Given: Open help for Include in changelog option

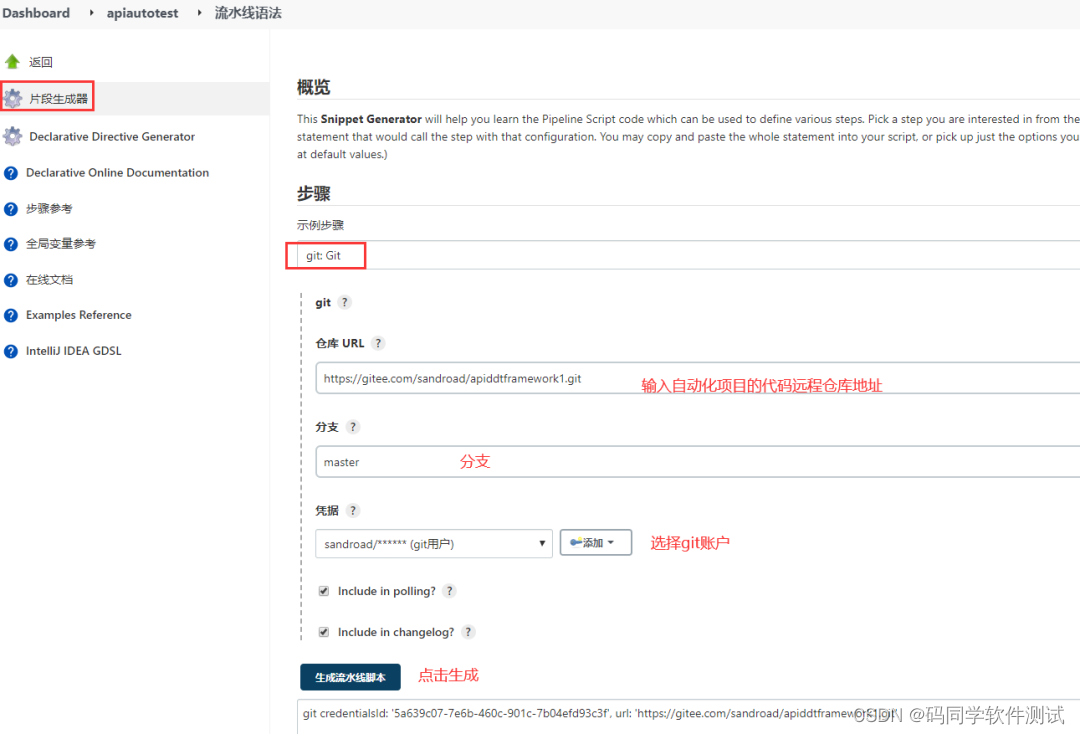Looking at the screenshot, I should [x=468, y=632].
